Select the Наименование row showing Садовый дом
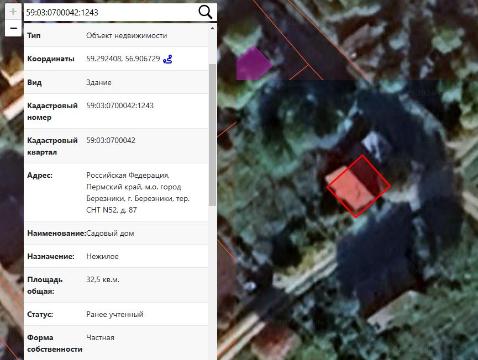The width and height of the screenshot is (478, 360). (x=116, y=233)
